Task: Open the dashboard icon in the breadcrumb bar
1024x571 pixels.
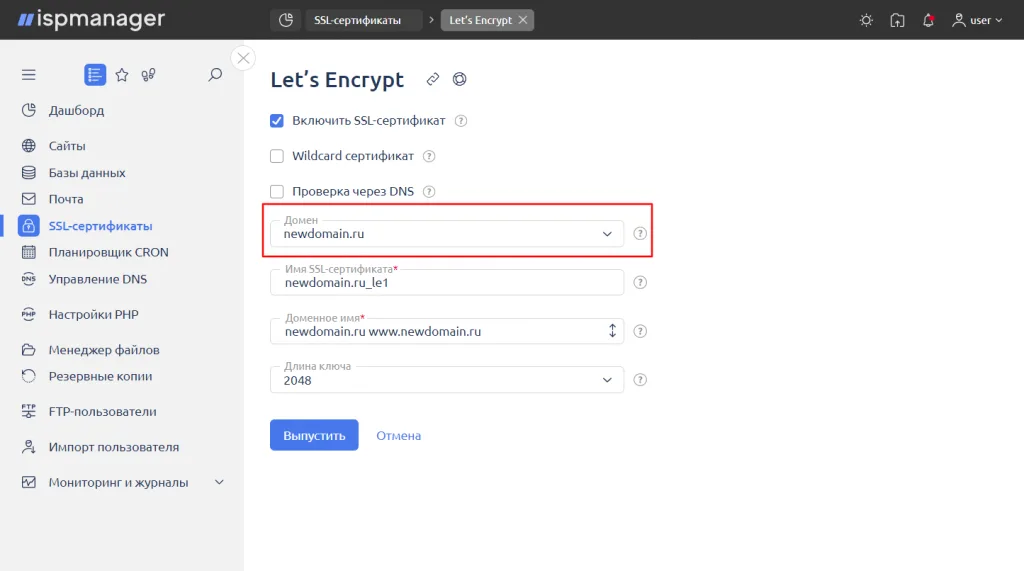Action: click(x=285, y=20)
